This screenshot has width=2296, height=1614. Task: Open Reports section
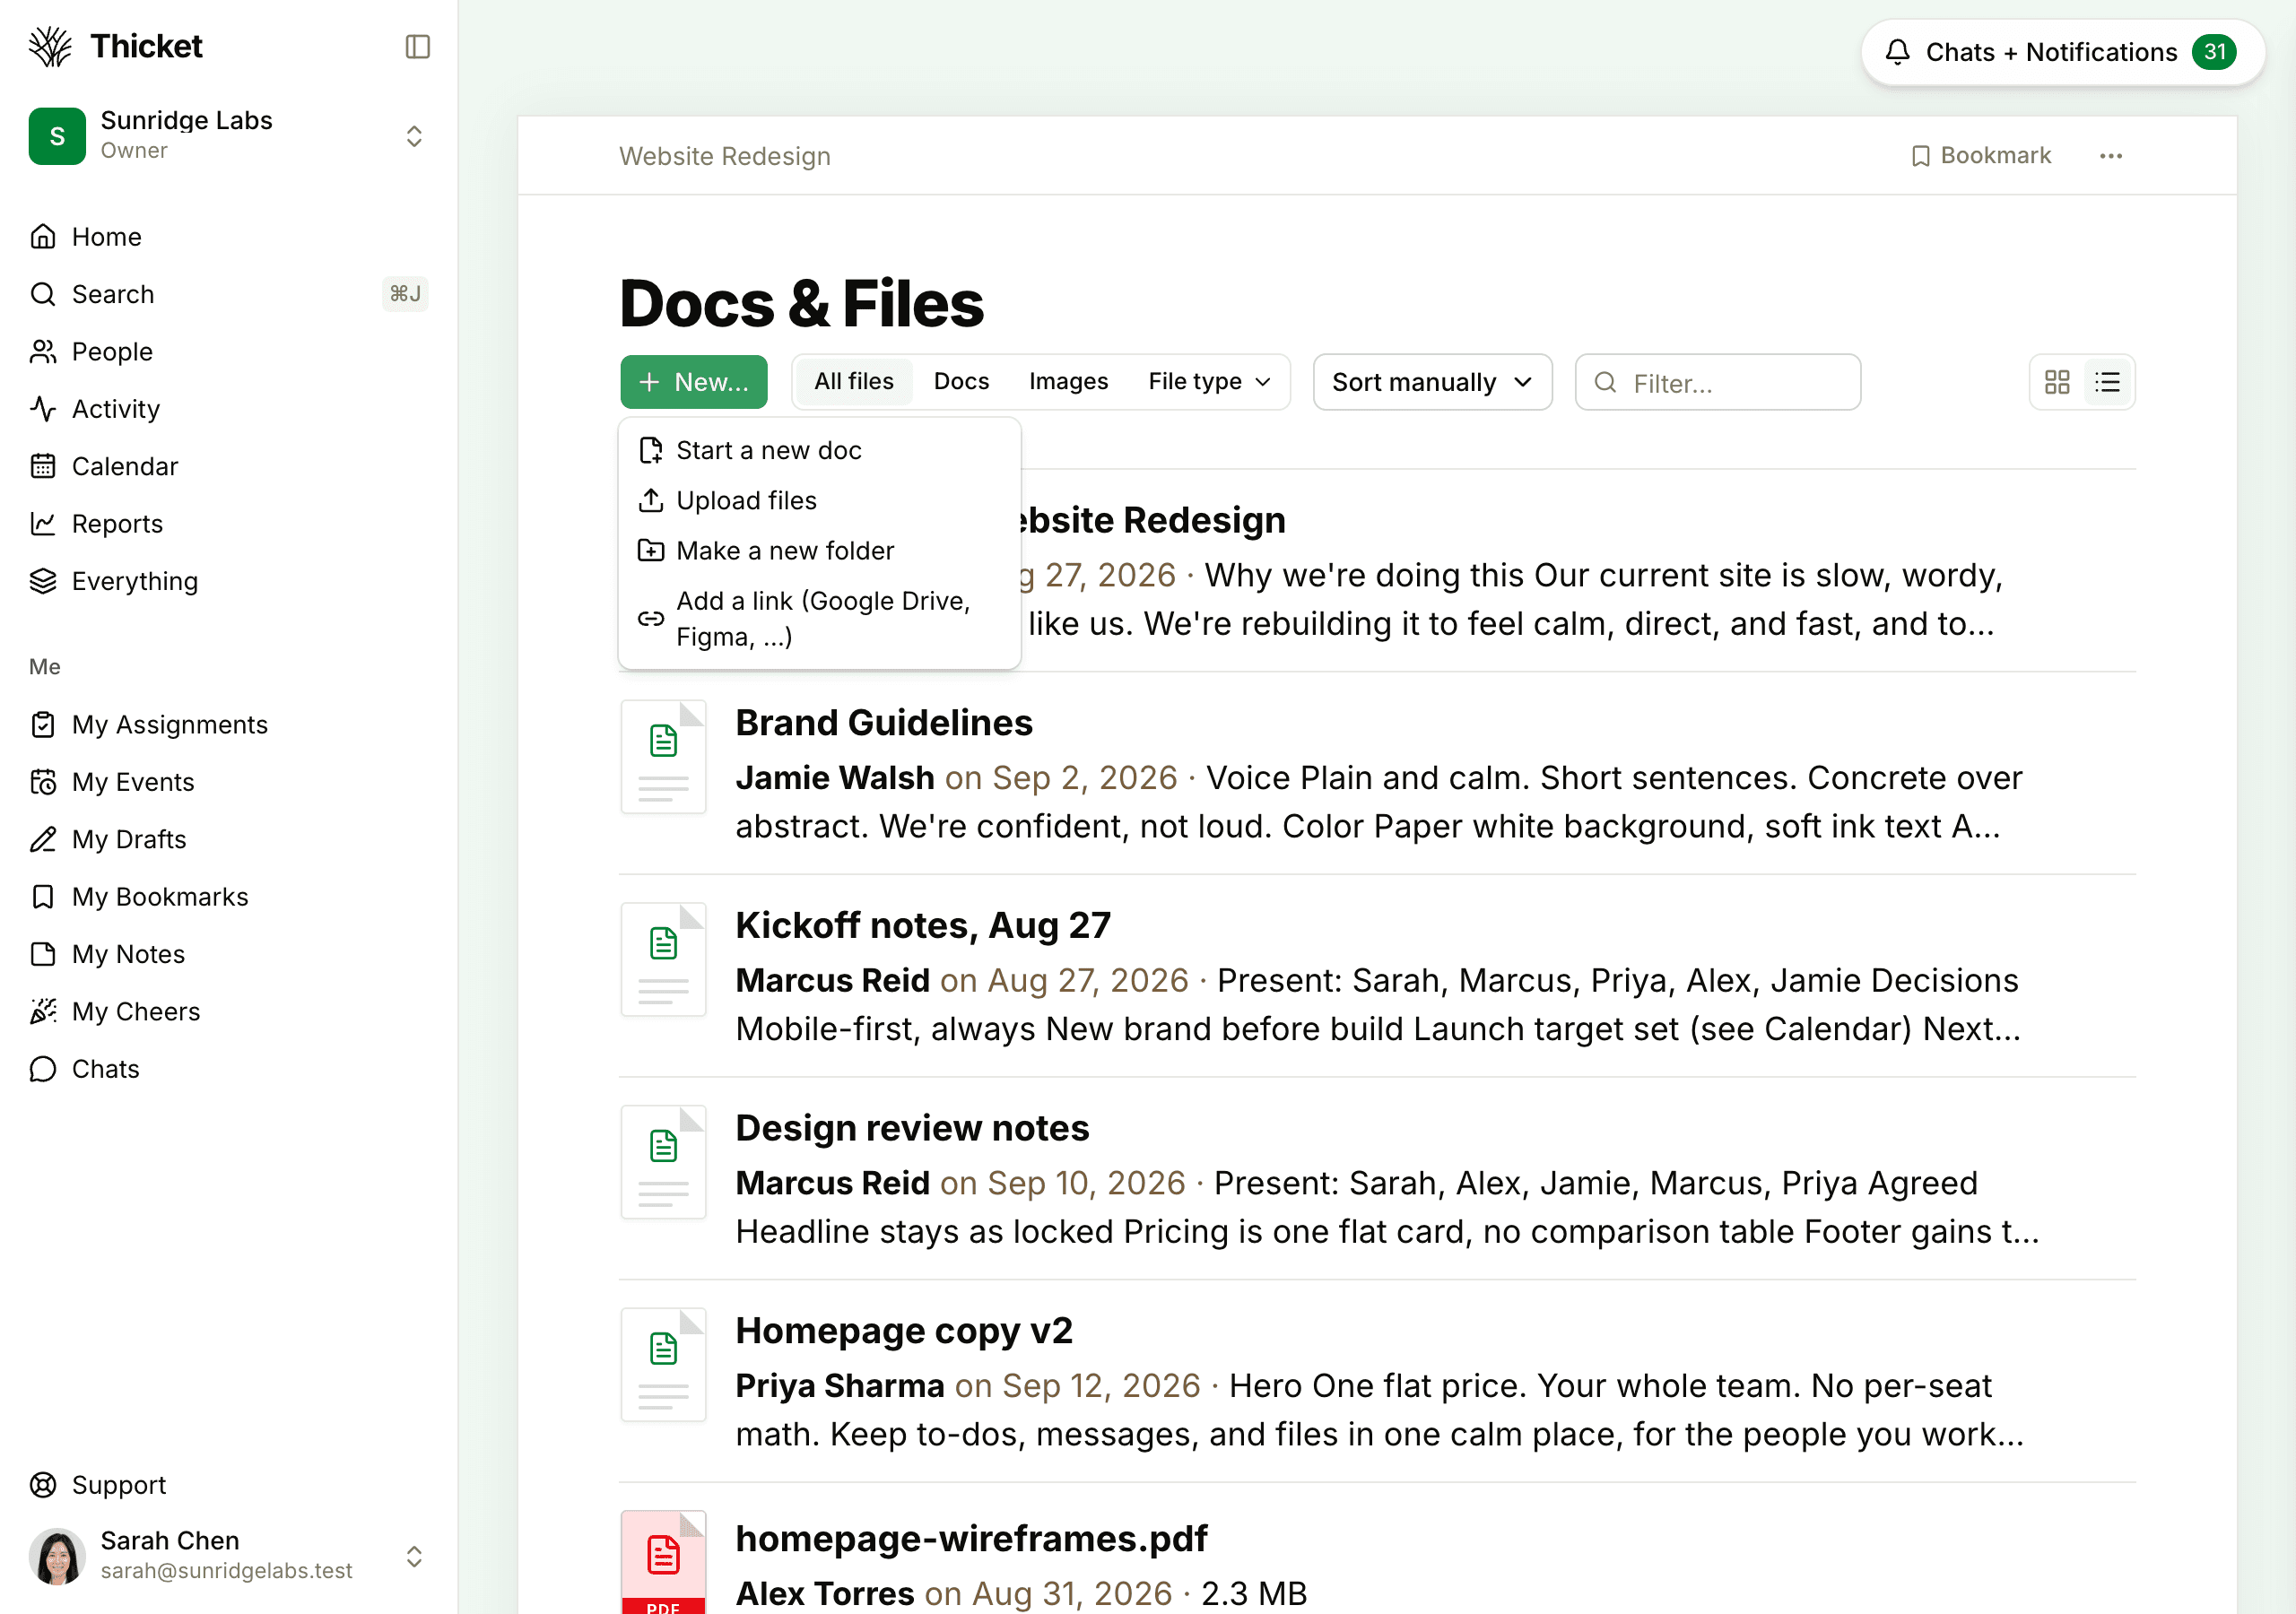[x=229, y=524]
